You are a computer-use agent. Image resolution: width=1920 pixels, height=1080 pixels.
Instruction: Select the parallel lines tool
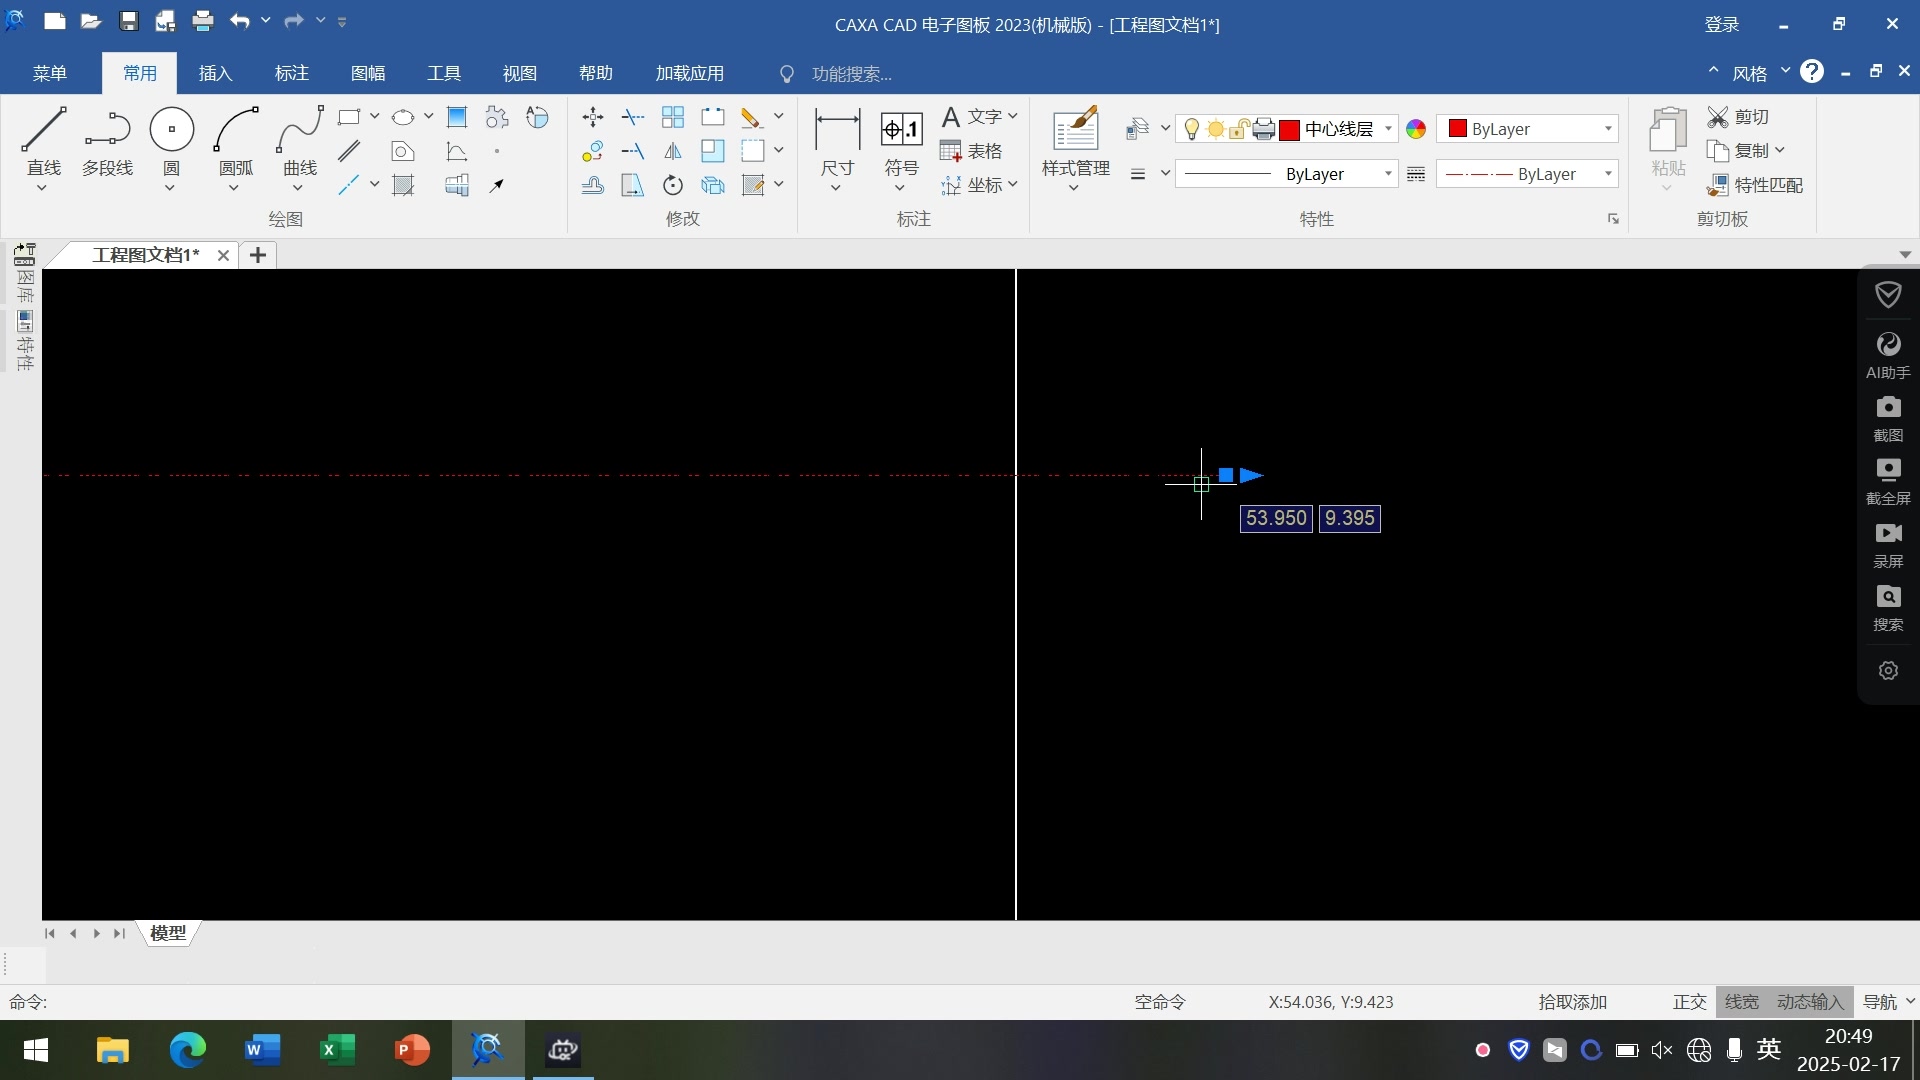[349, 151]
